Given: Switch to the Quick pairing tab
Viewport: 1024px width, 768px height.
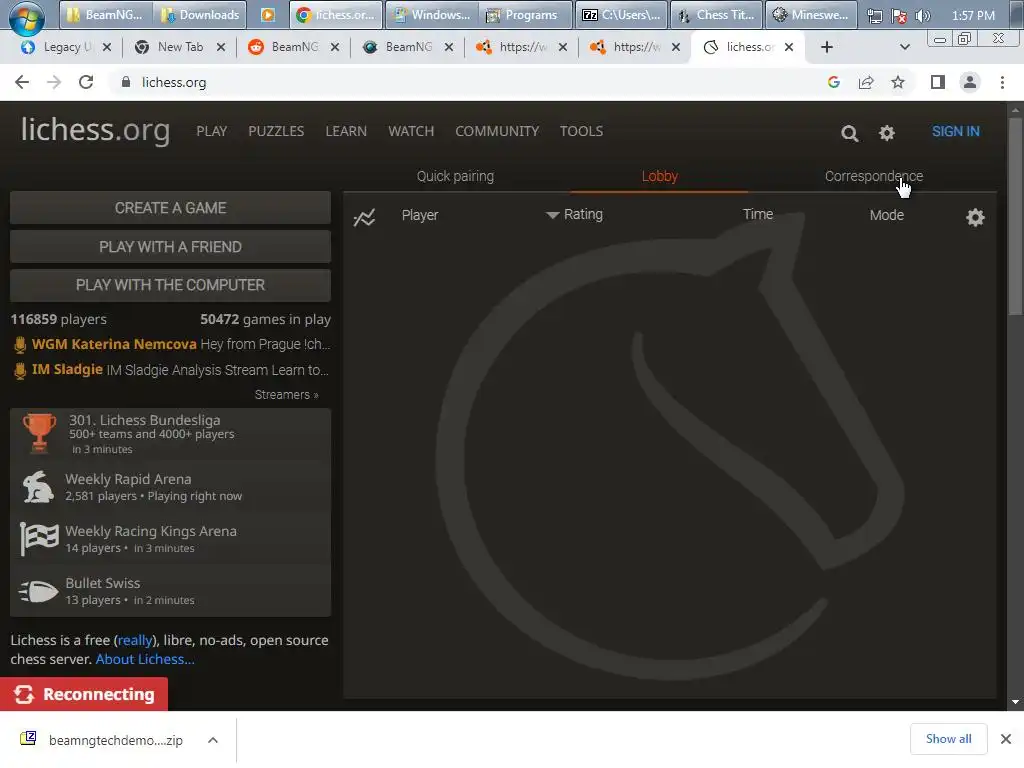Looking at the screenshot, I should click(x=455, y=176).
